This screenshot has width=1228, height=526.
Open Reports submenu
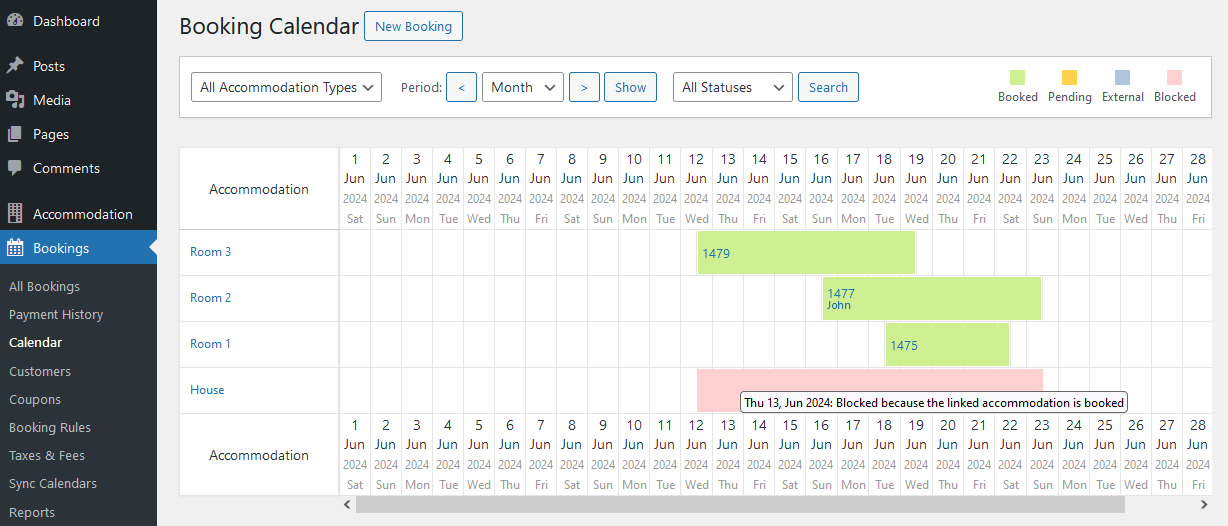[32, 512]
